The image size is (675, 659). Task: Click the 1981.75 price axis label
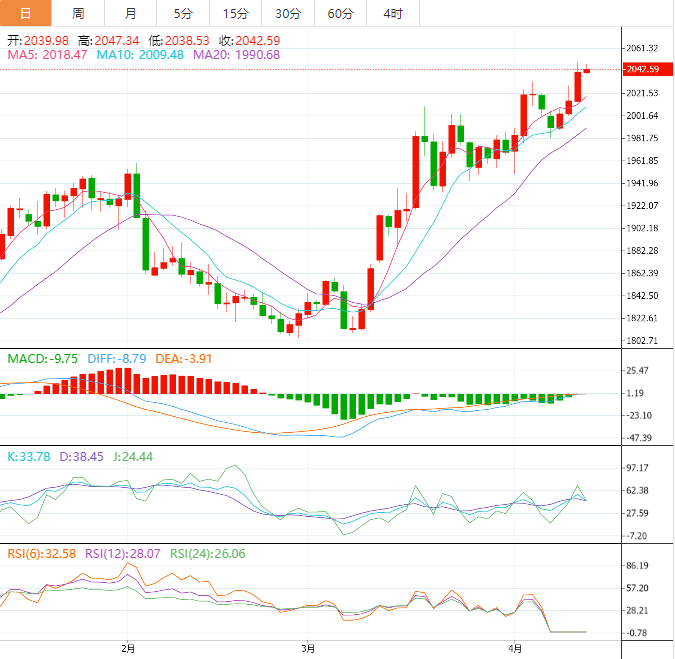click(642, 138)
